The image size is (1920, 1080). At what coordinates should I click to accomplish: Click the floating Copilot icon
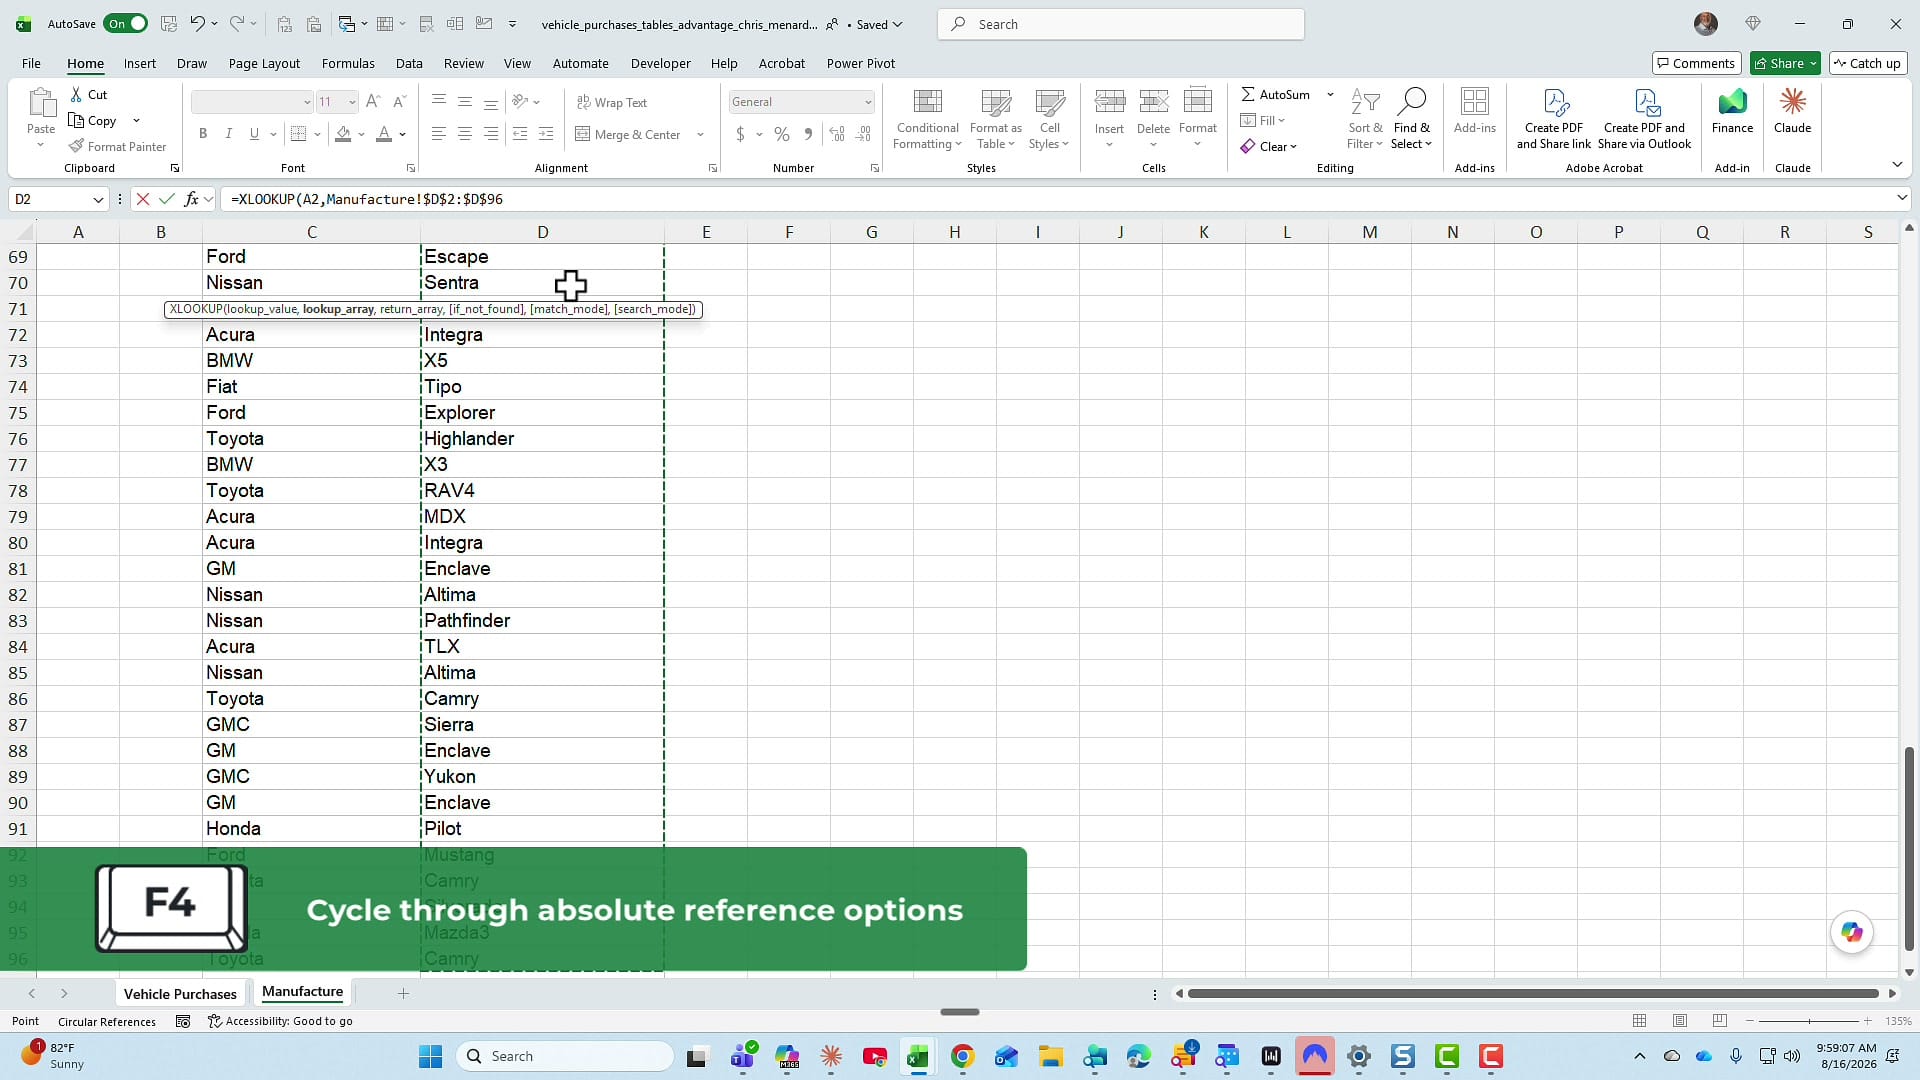pos(1852,932)
